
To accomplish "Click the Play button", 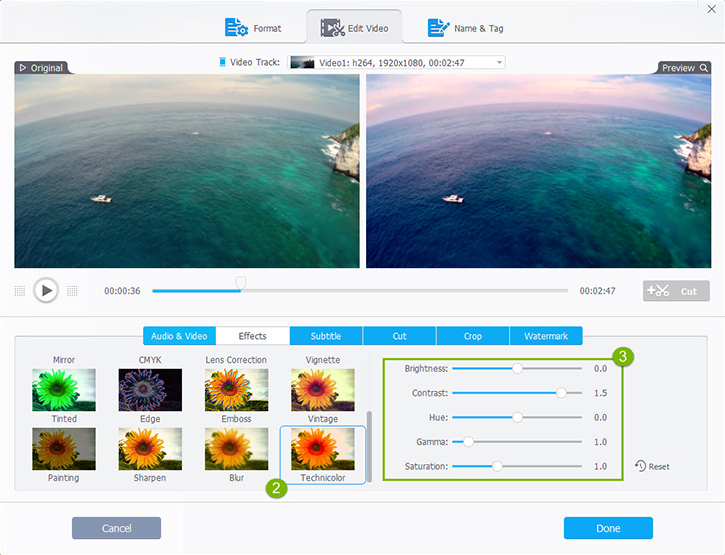I will click(x=46, y=290).
